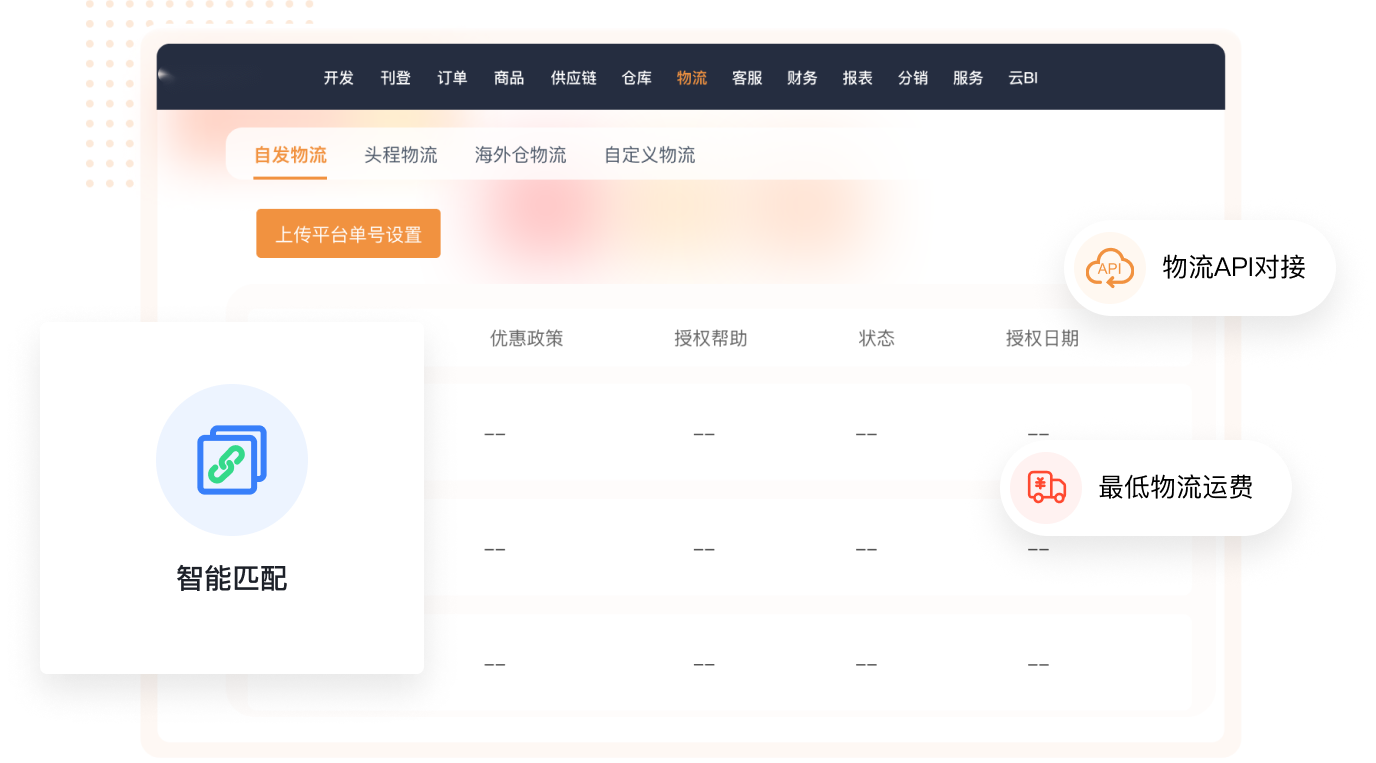Switch to the 头程物流 tab
1376x763 pixels.
pos(400,155)
